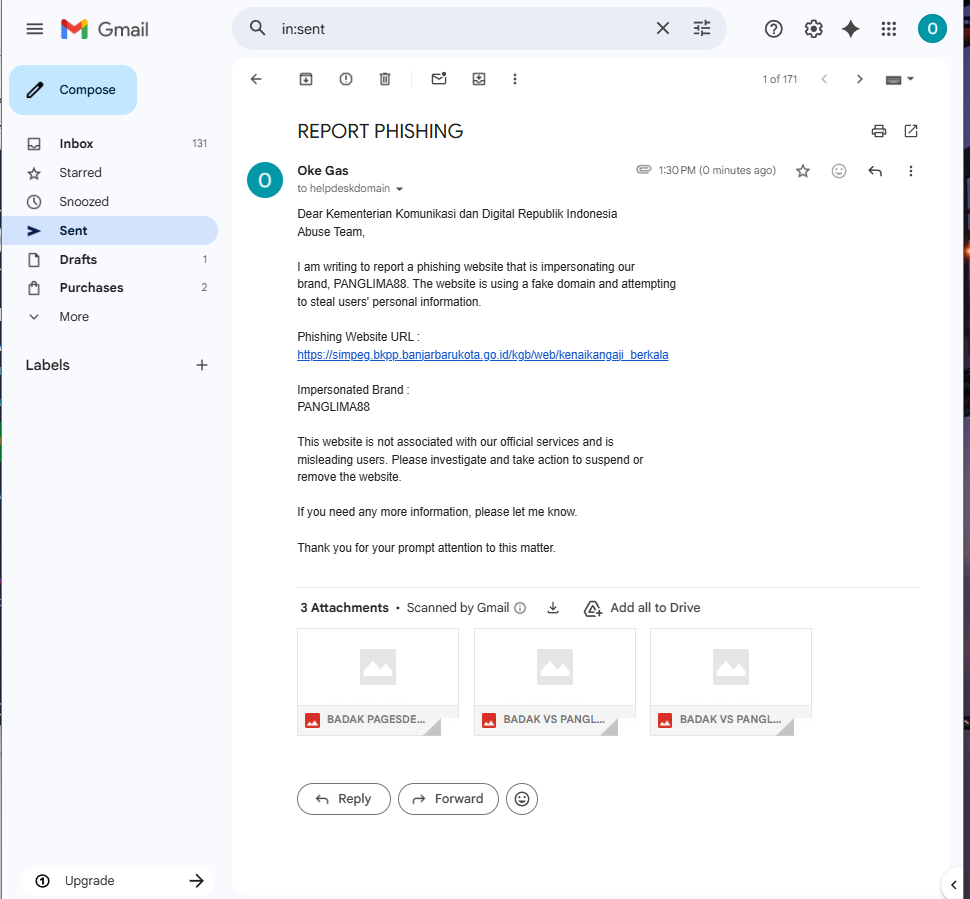Open the Drafts folder

click(110, 259)
